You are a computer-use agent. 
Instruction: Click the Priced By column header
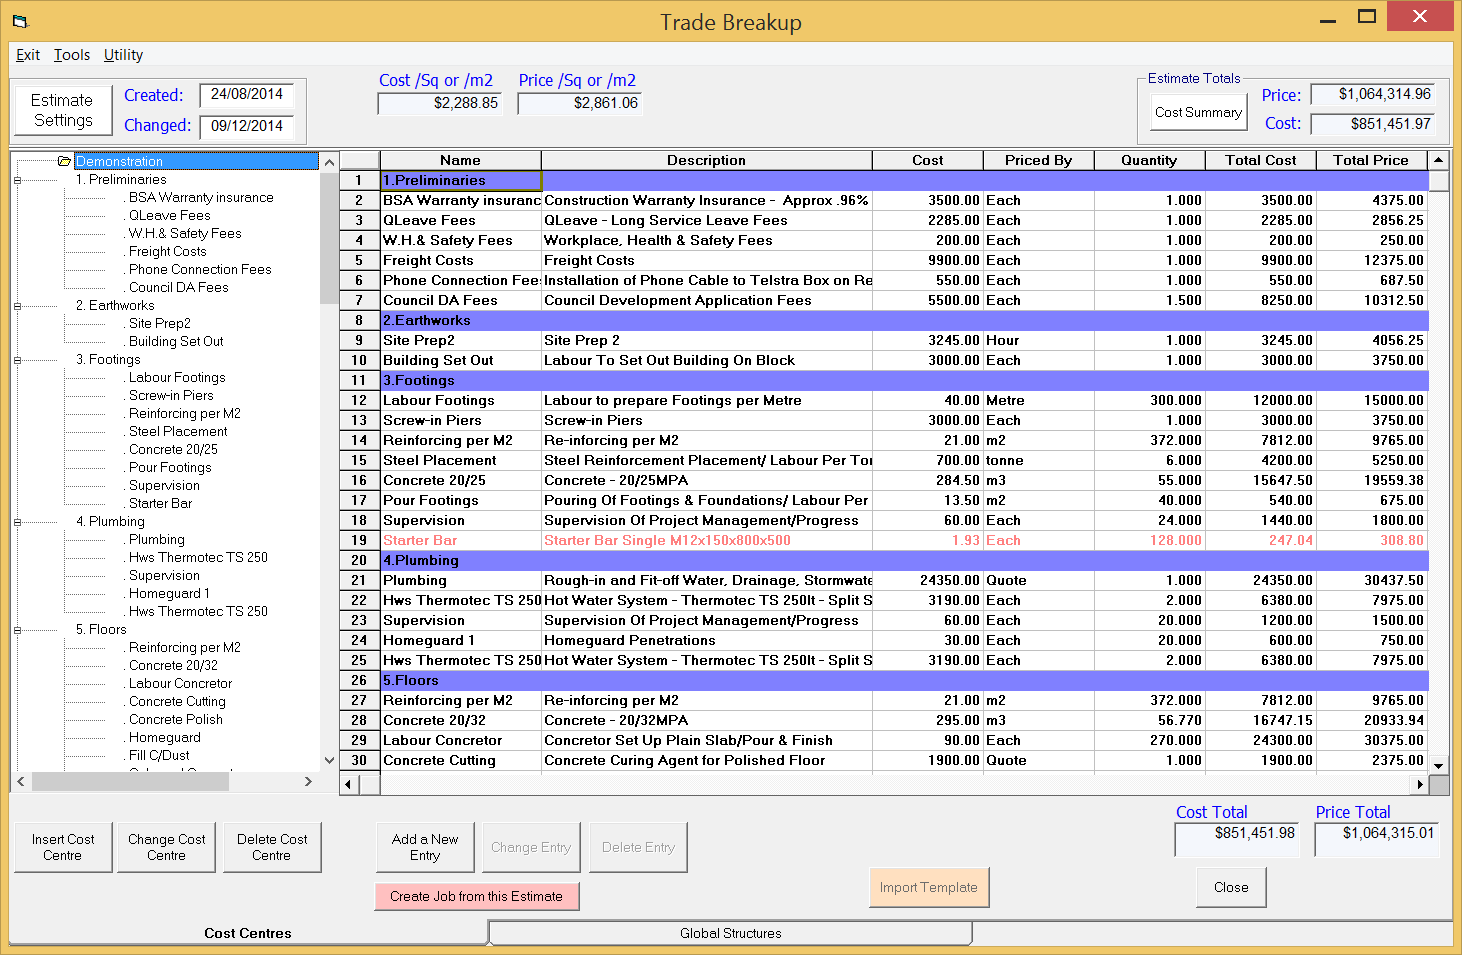pos(1039,160)
